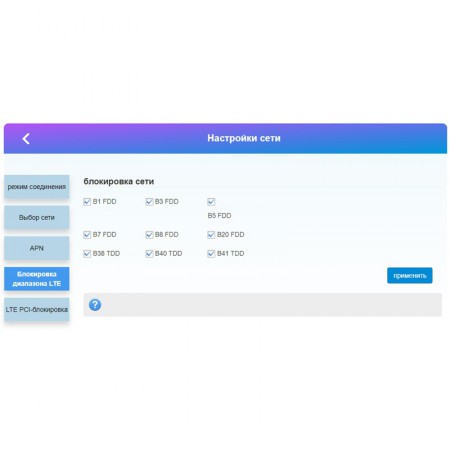450x450 pixels.
Task: Click the применить apply button
Action: pyautogui.click(x=410, y=276)
